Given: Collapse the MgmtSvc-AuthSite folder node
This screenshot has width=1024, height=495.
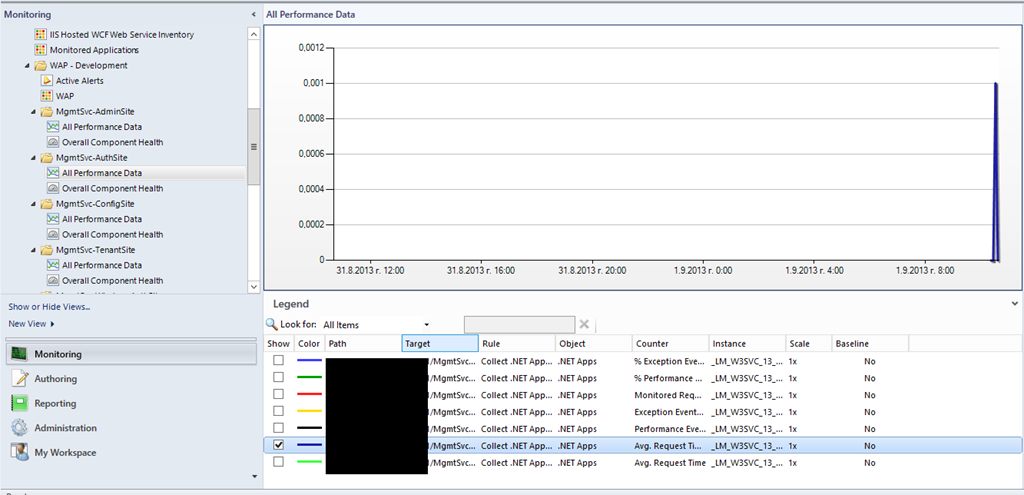Looking at the screenshot, I should tap(34, 158).
